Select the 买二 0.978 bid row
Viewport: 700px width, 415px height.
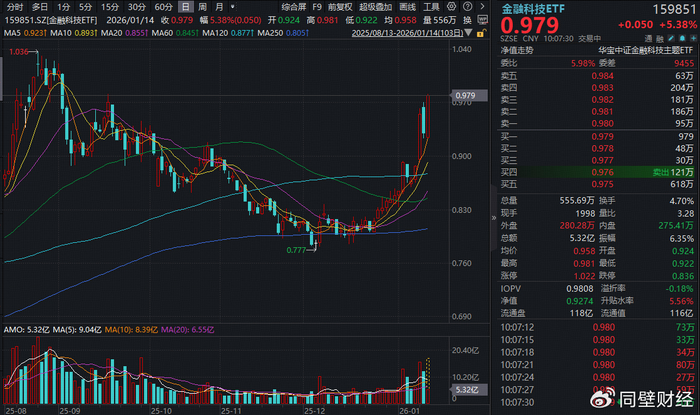(597, 149)
